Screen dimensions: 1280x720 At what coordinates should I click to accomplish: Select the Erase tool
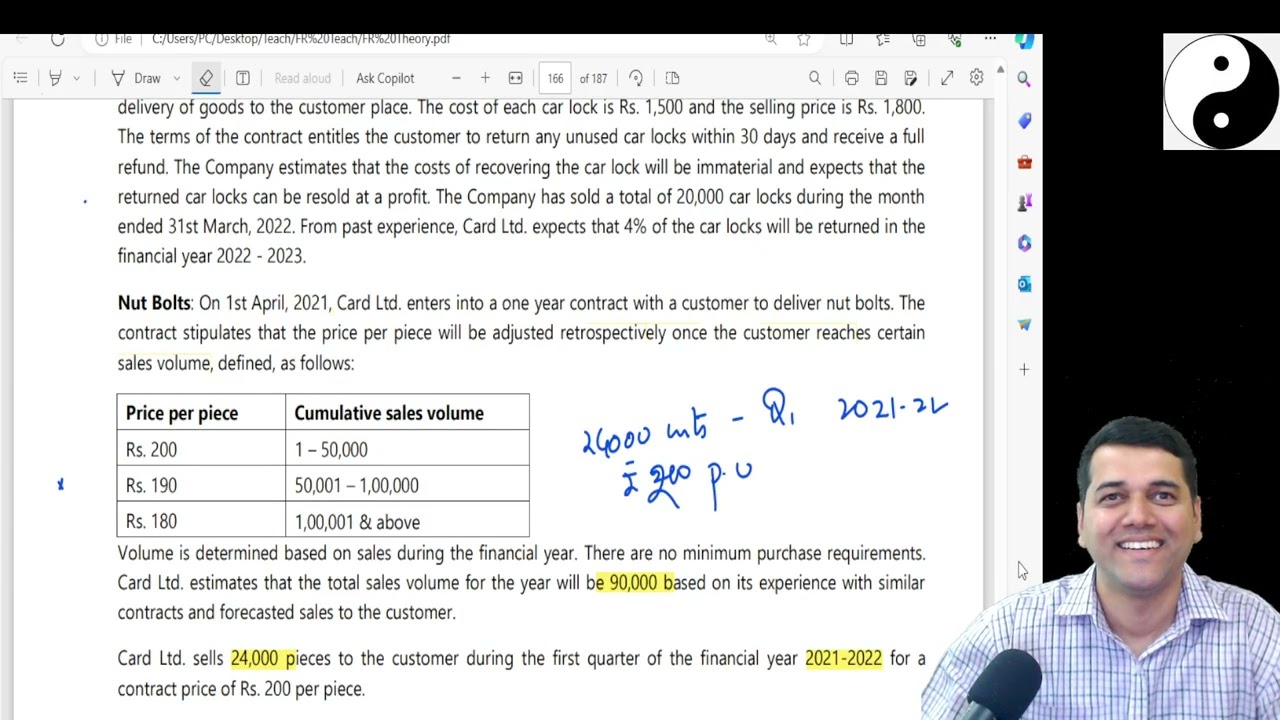pos(206,78)
